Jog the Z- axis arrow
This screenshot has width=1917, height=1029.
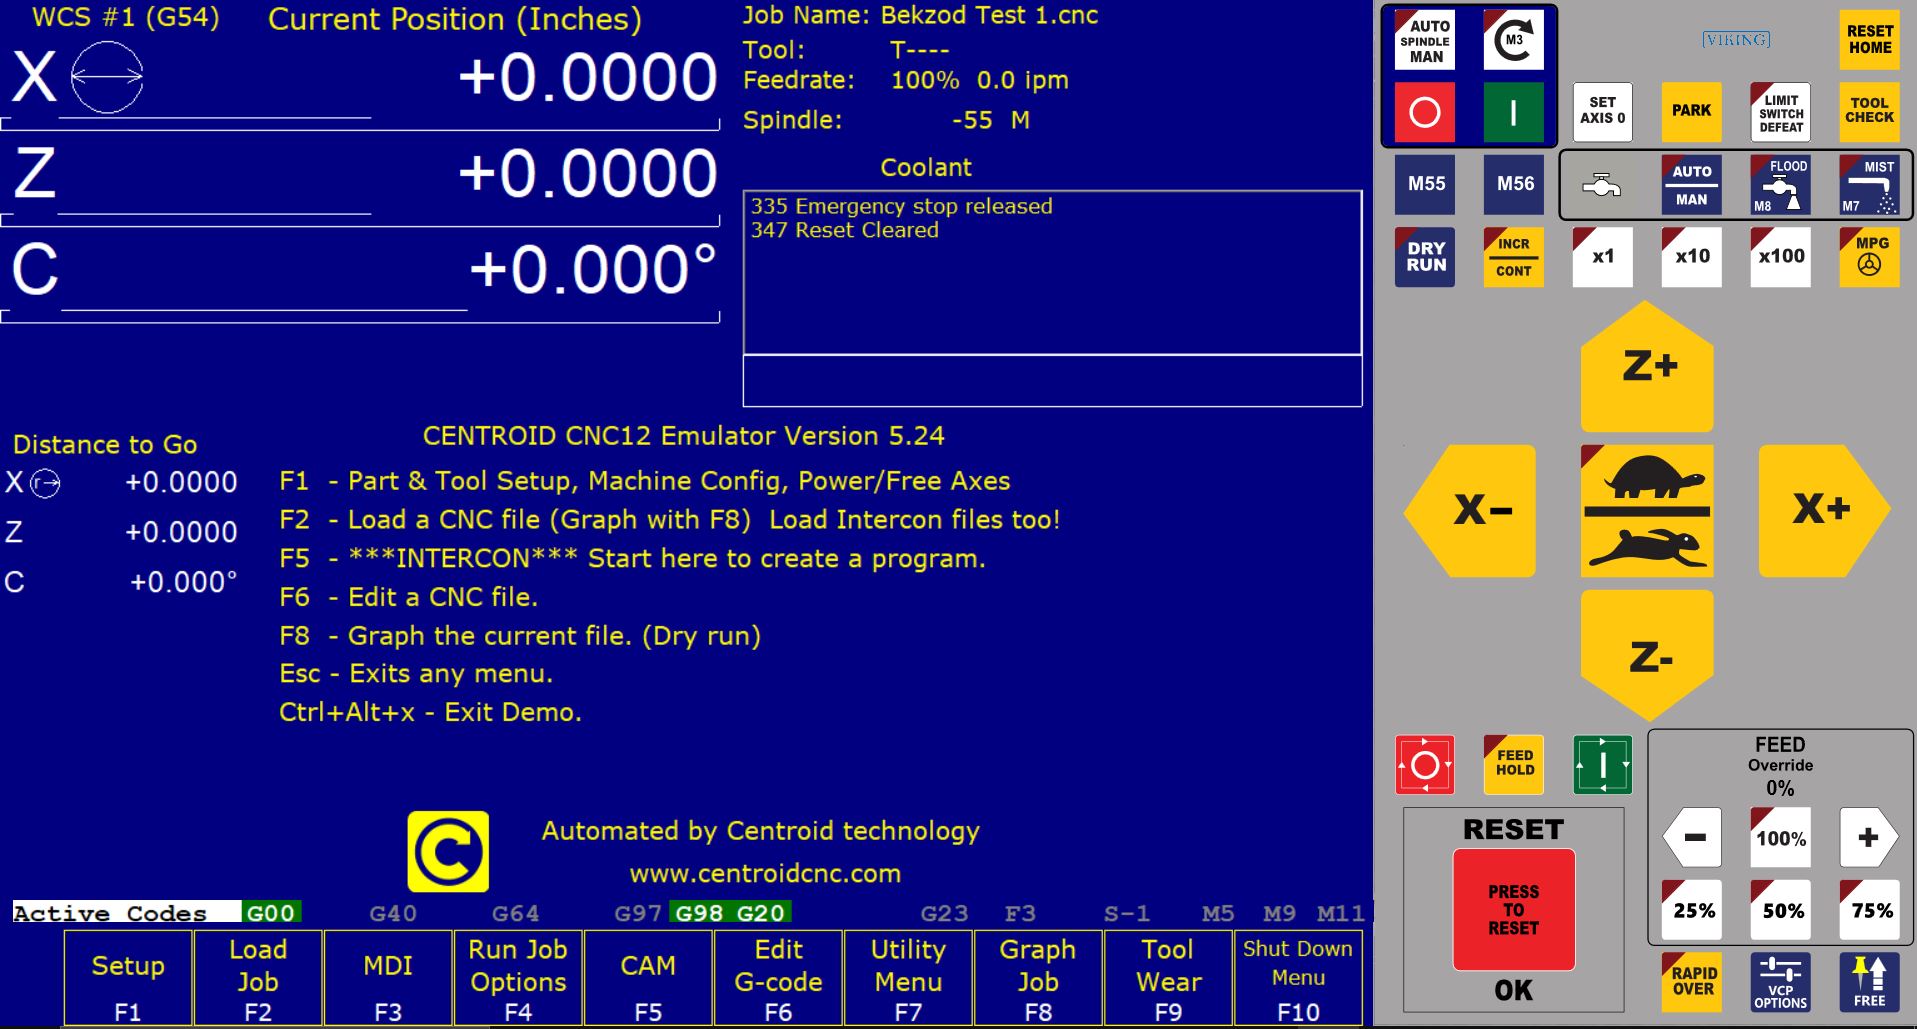(1647, 655)
